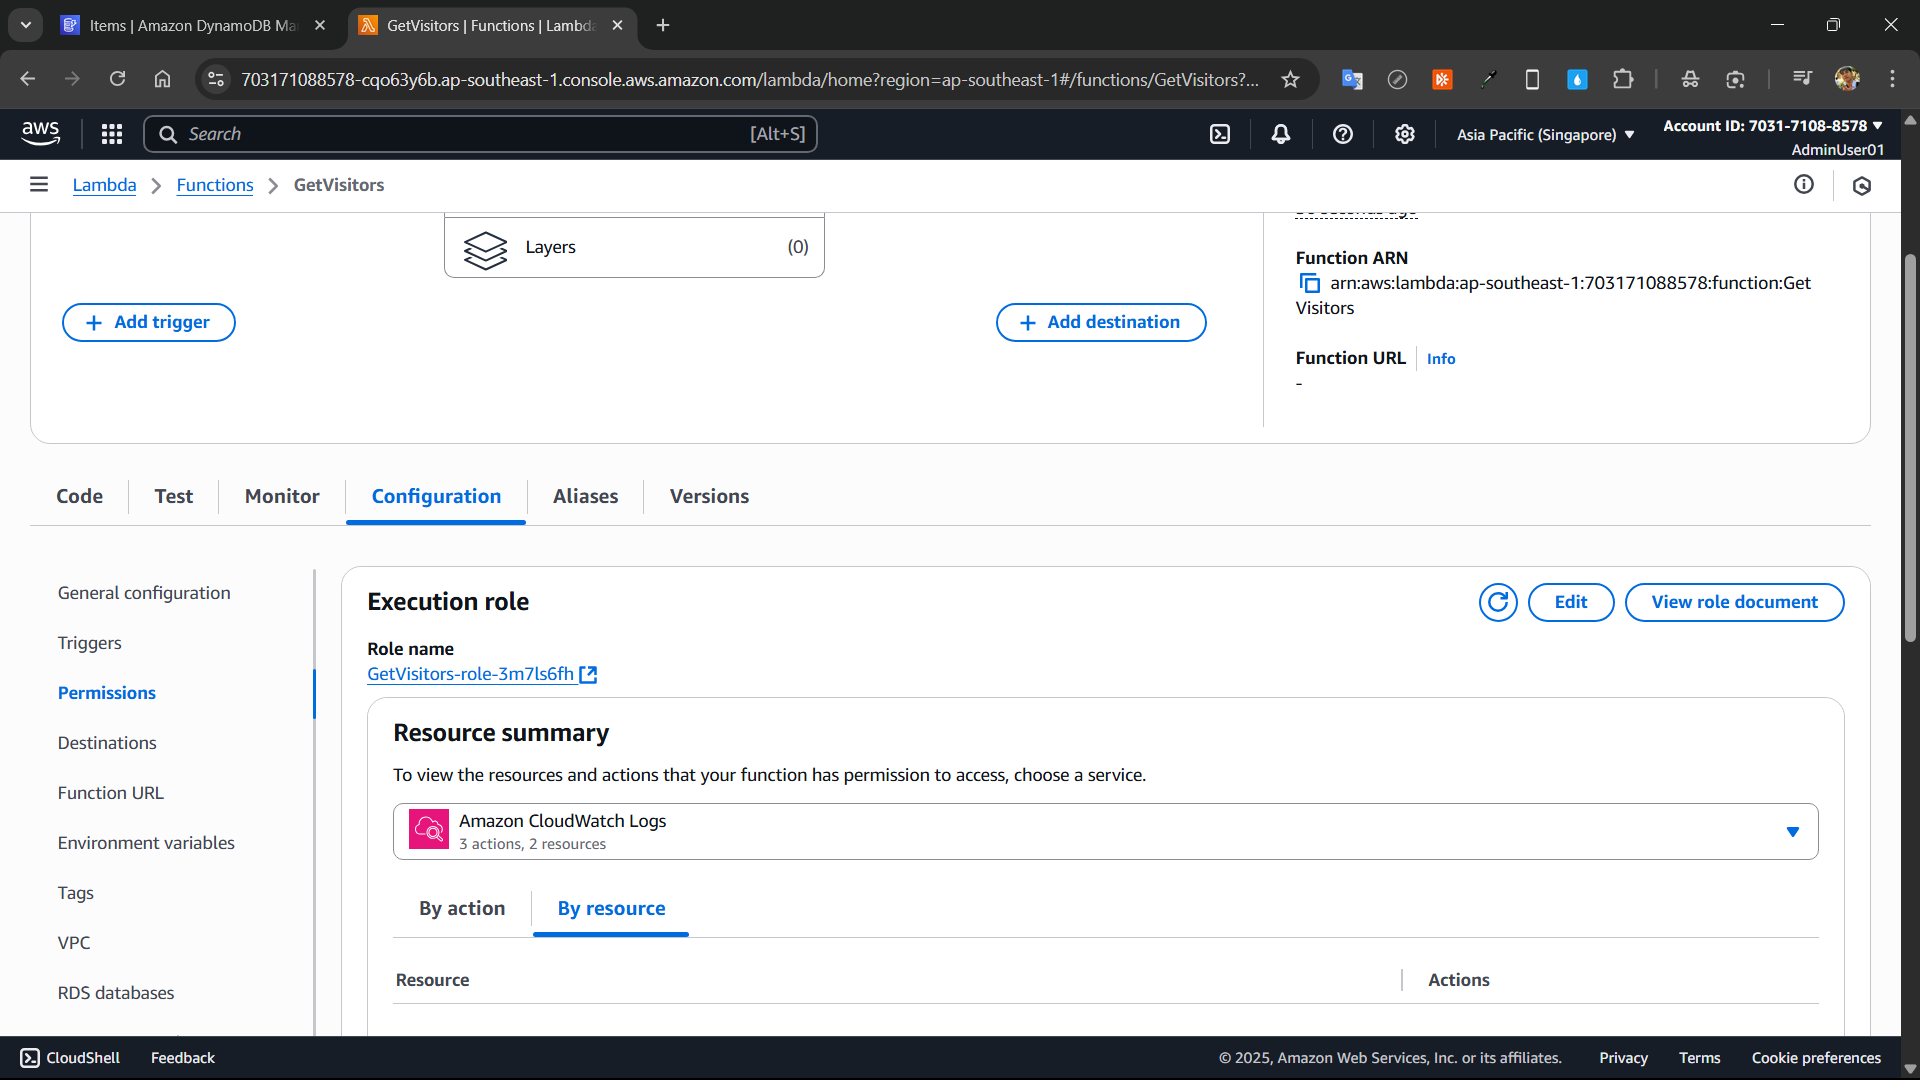
Task: Open browser home page
Action: [x=162, y=79]
